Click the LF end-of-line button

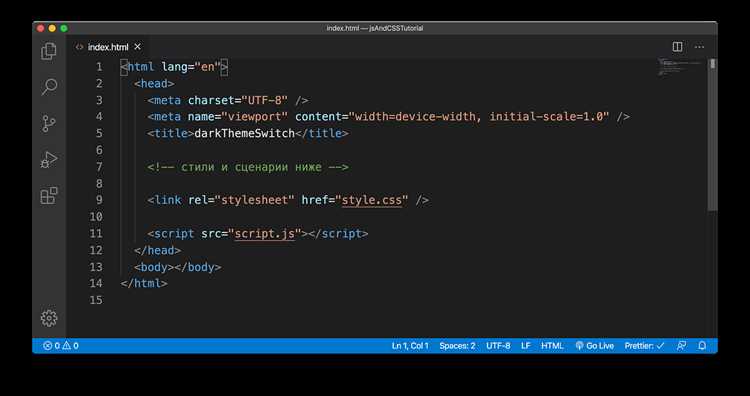point(526,346)
